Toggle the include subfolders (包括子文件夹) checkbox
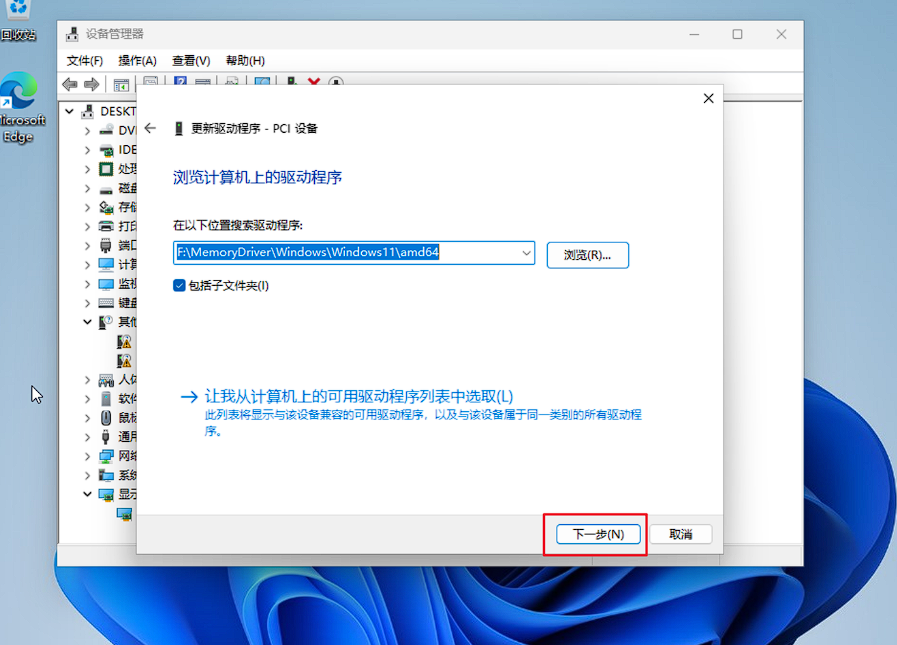 [179, 286]
